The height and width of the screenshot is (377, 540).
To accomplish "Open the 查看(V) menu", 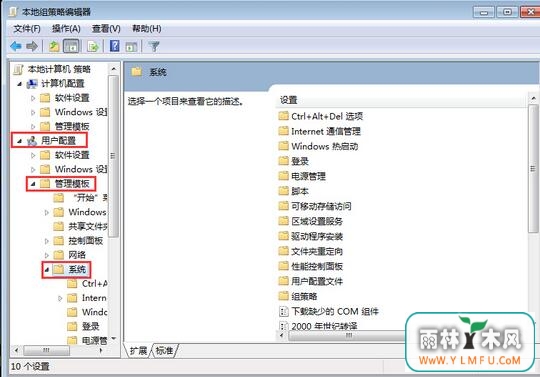I will click(x=106, y=29).
